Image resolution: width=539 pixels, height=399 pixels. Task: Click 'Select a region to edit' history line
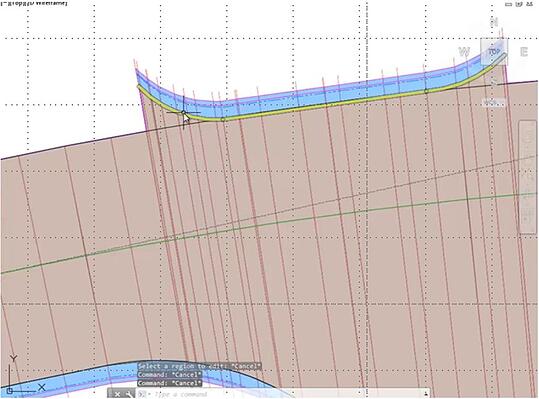pyautogui.click(x=199, y=366)
